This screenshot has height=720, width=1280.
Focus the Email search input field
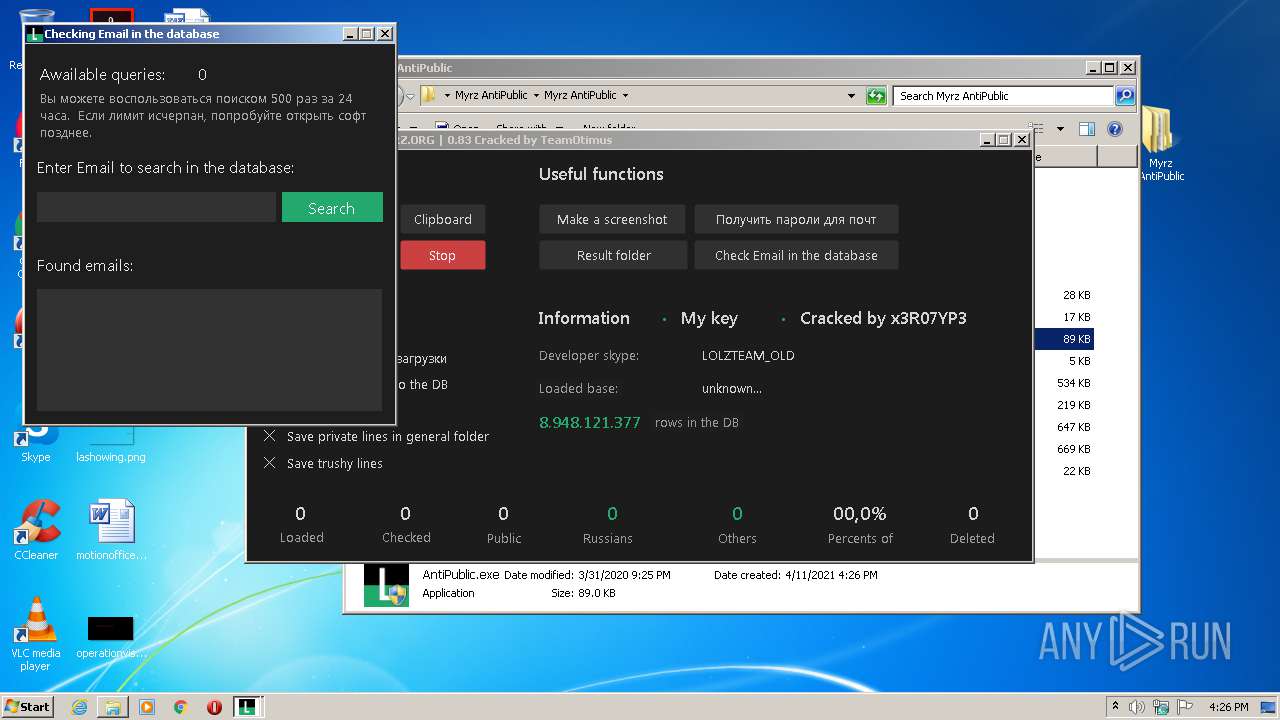tap(156, 207)
